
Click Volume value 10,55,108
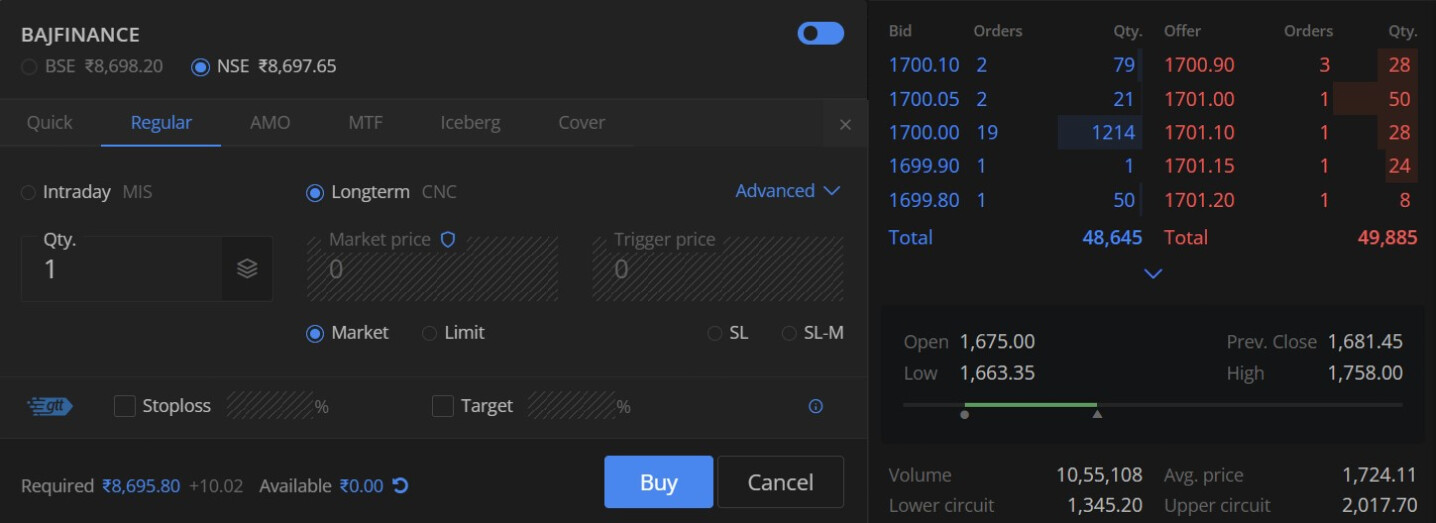click(x=1099, y=475)
